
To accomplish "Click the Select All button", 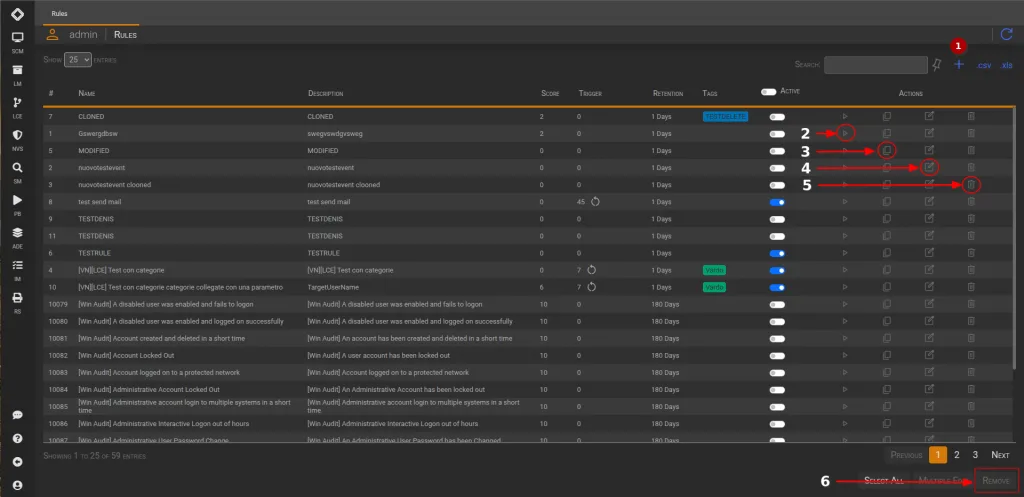I will [884, 481].
